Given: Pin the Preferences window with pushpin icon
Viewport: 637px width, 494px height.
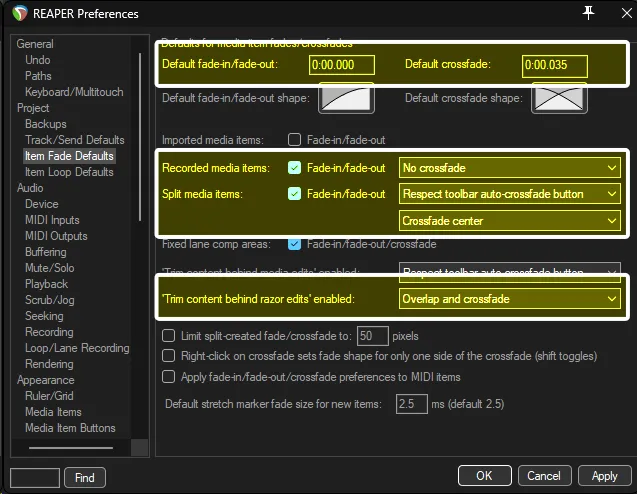Looking at the screenshot, I should [588, 13].
